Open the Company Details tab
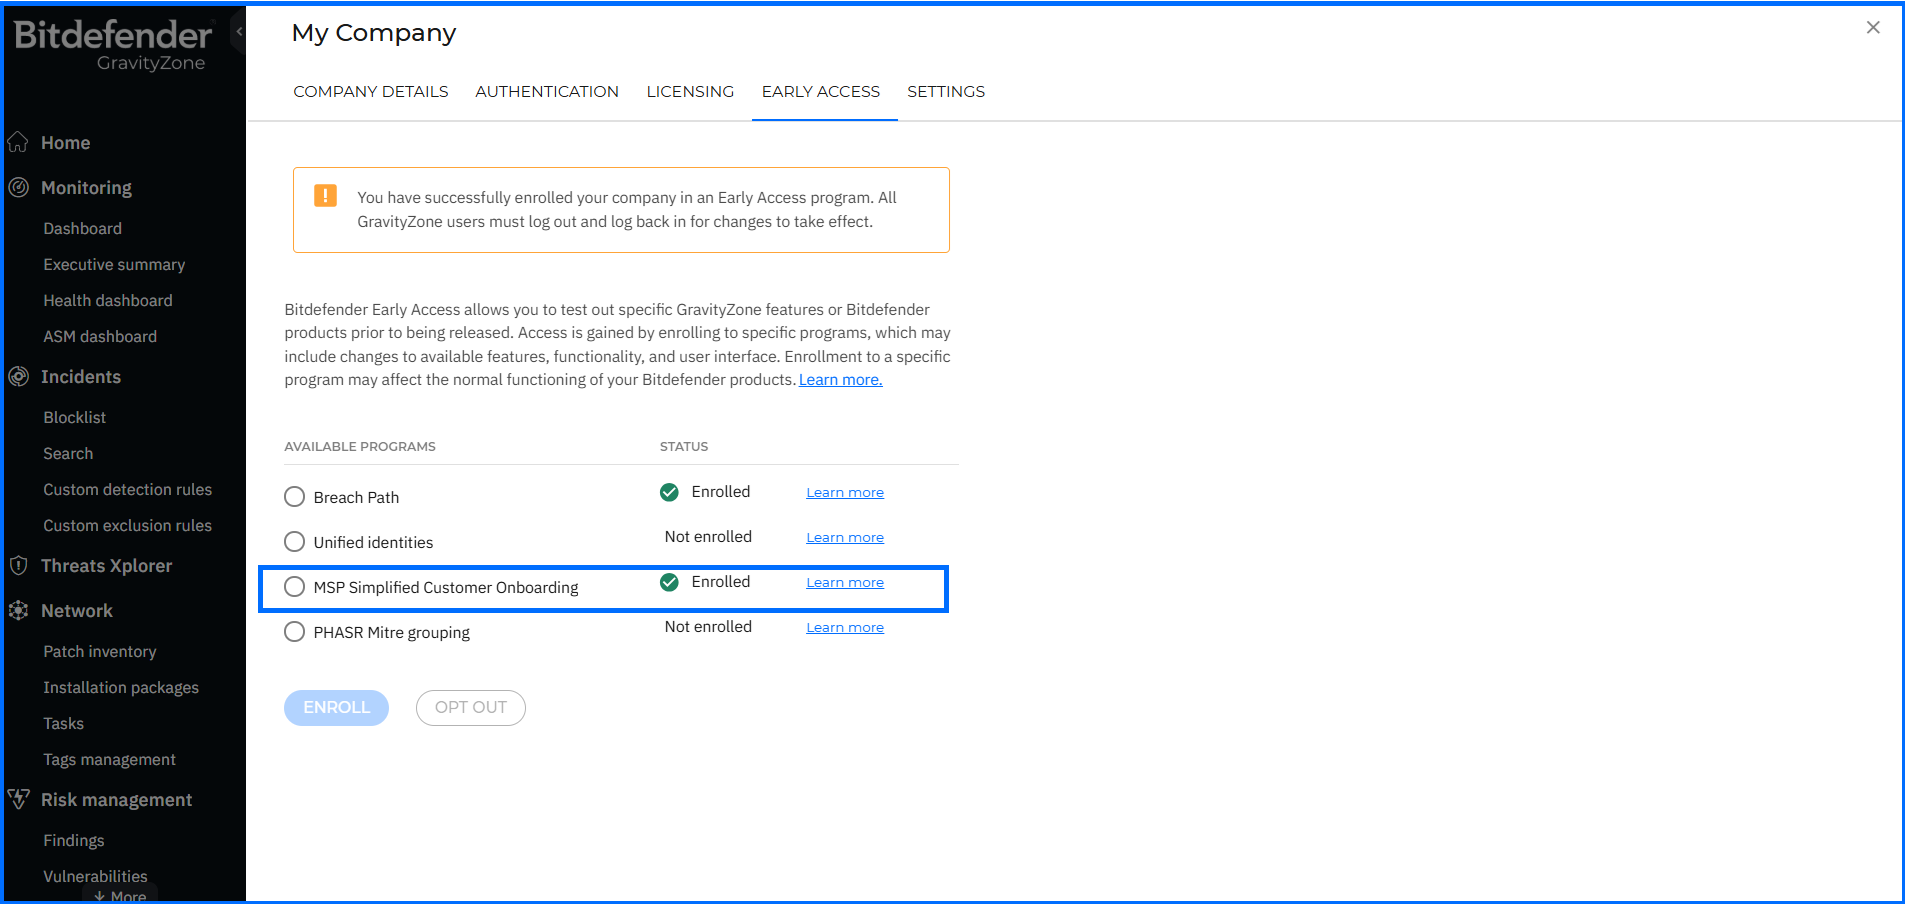 tap(371, 91)
